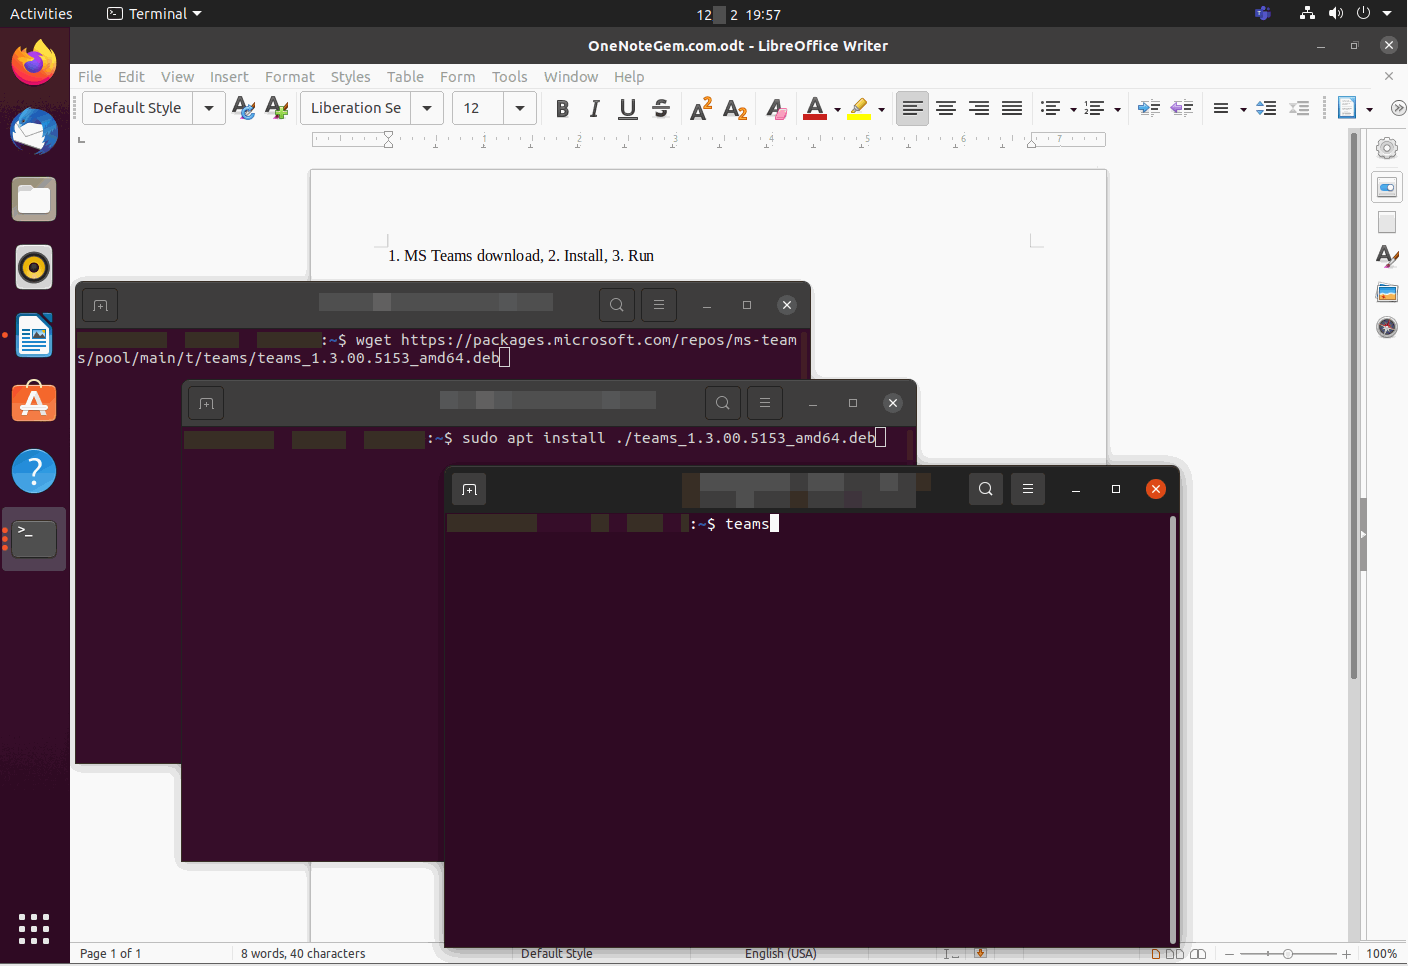
Task: Apply subscript formatting
Action: [735, 108]
